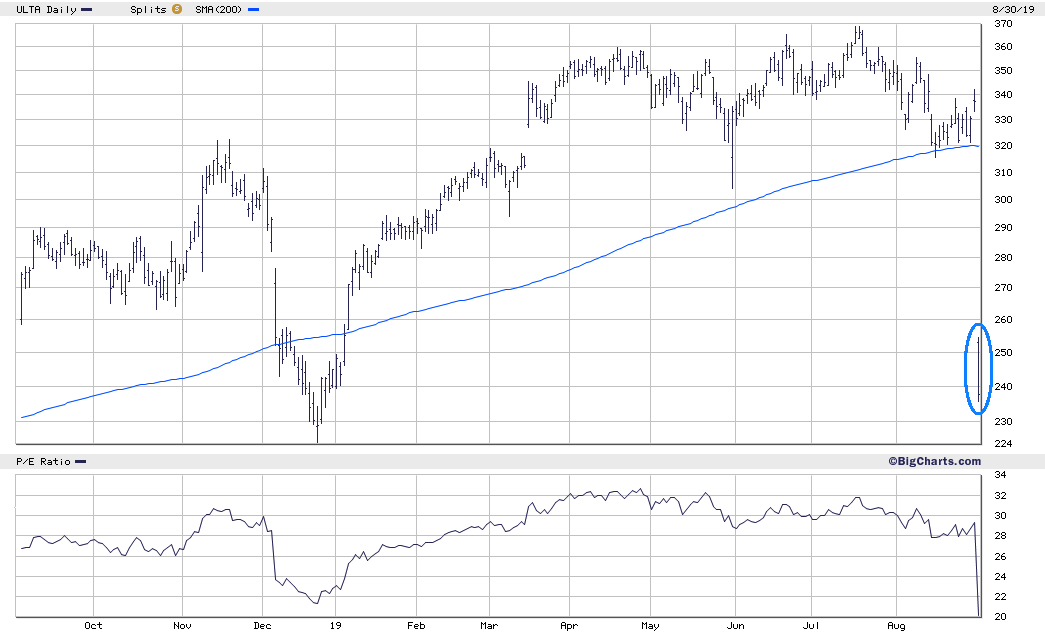This screenshot has height=635, width=1045.
Task: Click the 34 value on P/E axis
Action: coord(1000,475)
